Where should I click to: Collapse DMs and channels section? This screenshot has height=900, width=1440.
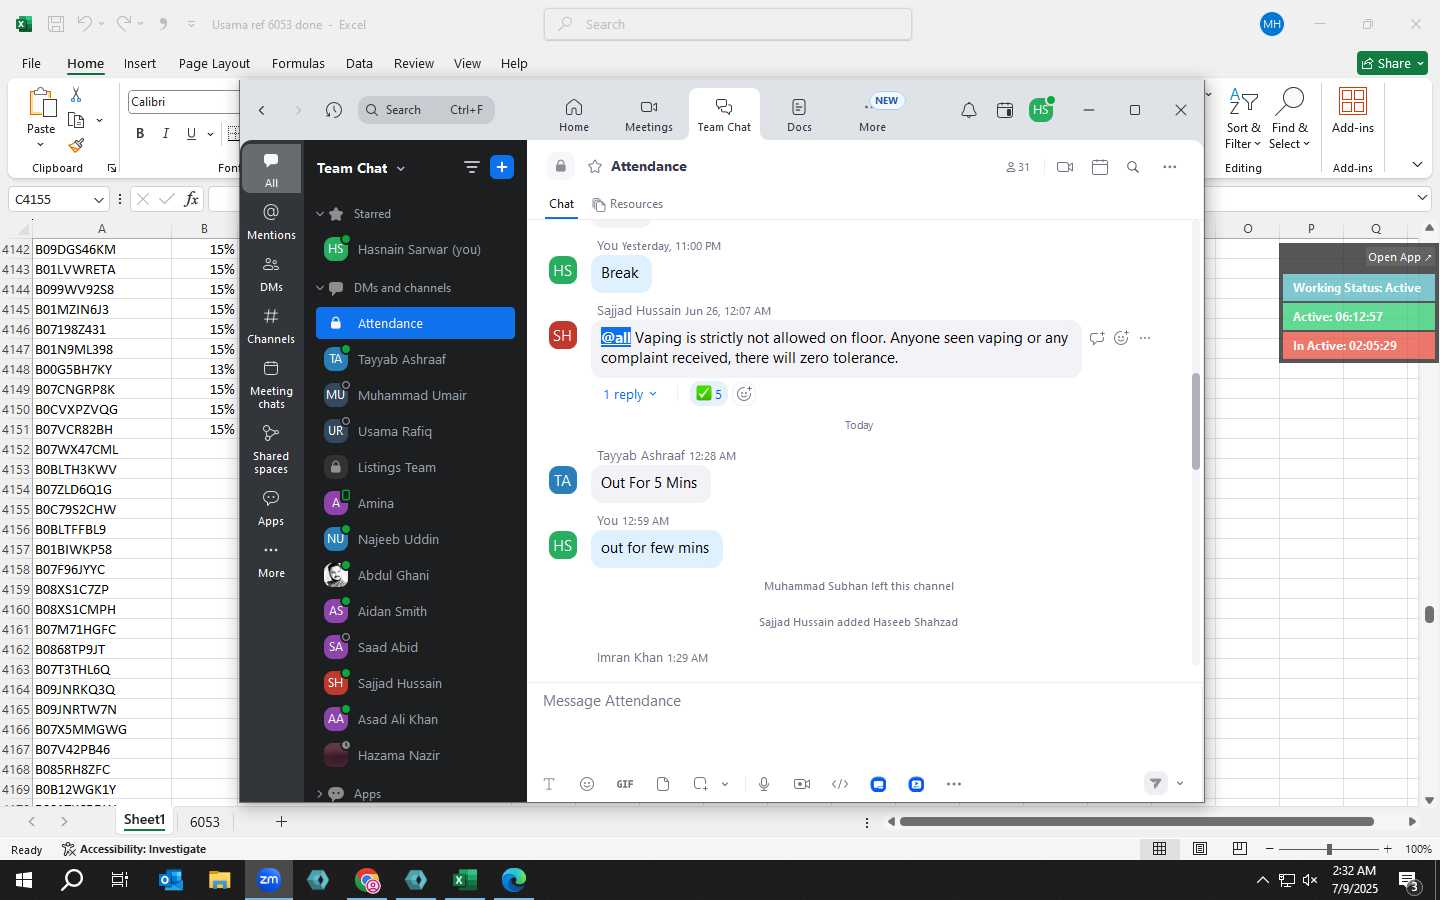[320, 288]
